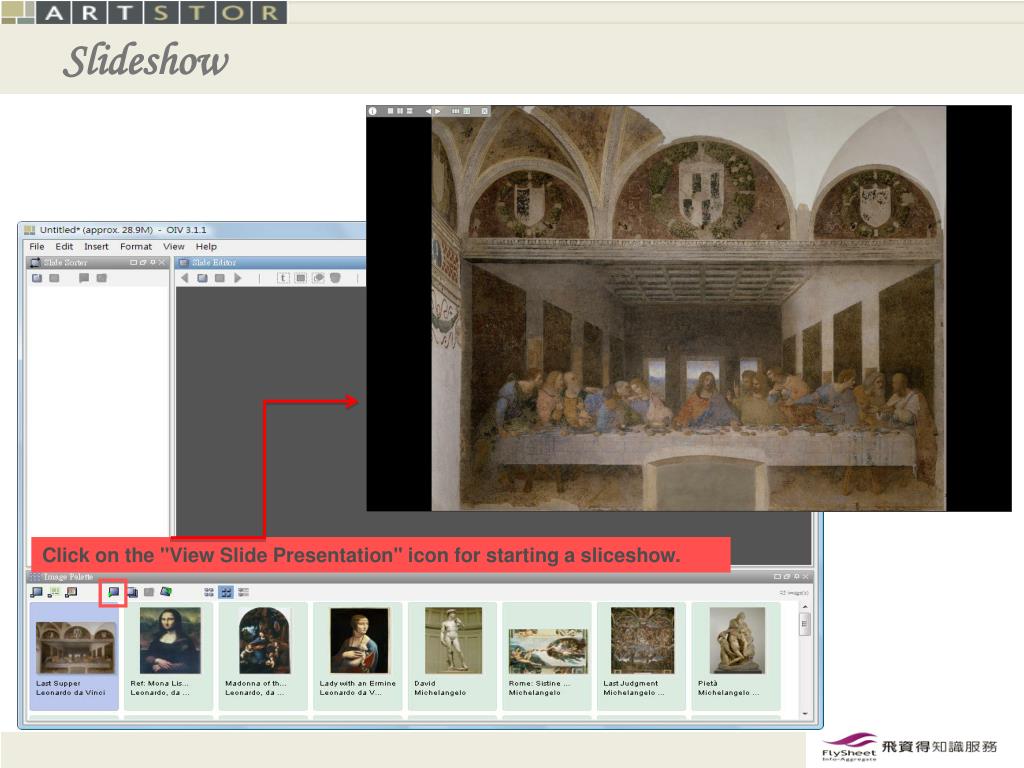Close the Image Palette panel
Viewport: 1024px width, 768px height.
coord(806,577)
